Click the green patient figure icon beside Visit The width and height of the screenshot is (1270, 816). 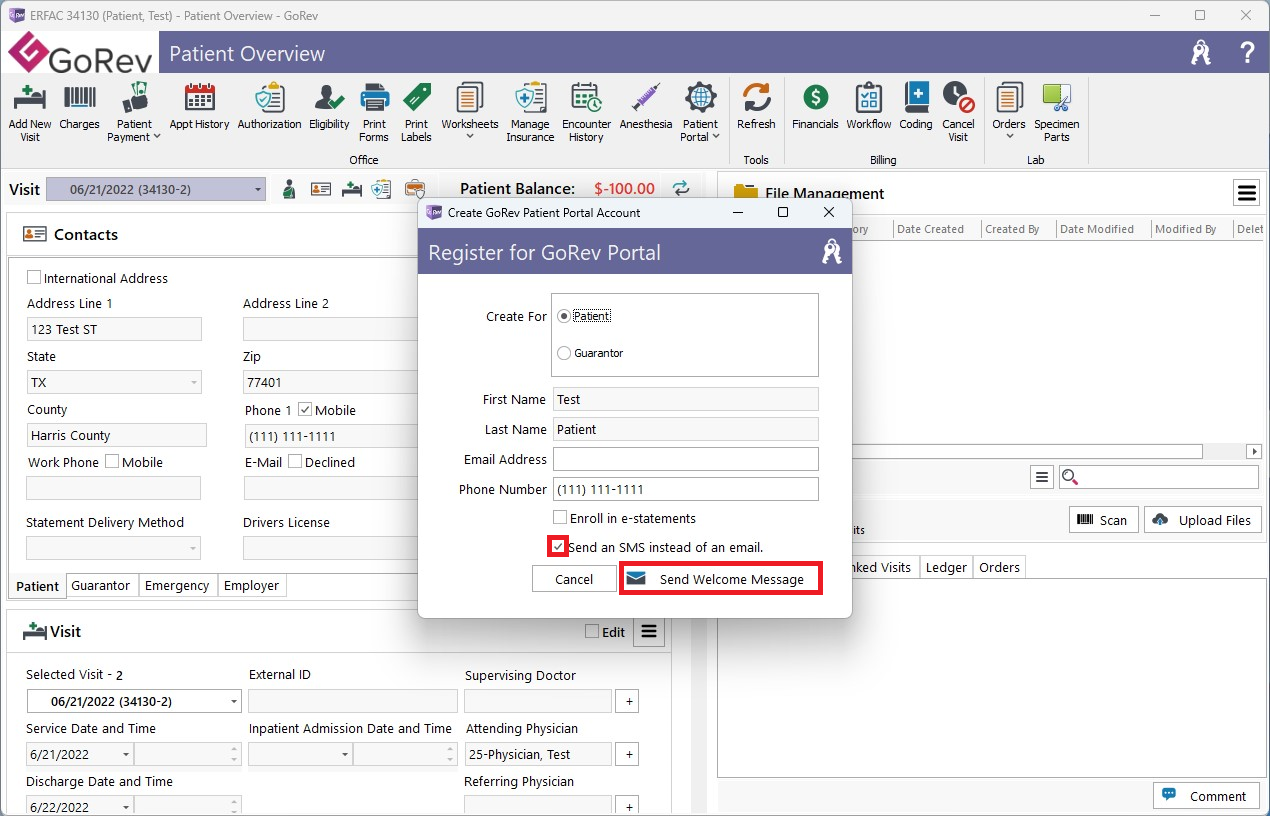pyautogui.click(x=289, y=189)
